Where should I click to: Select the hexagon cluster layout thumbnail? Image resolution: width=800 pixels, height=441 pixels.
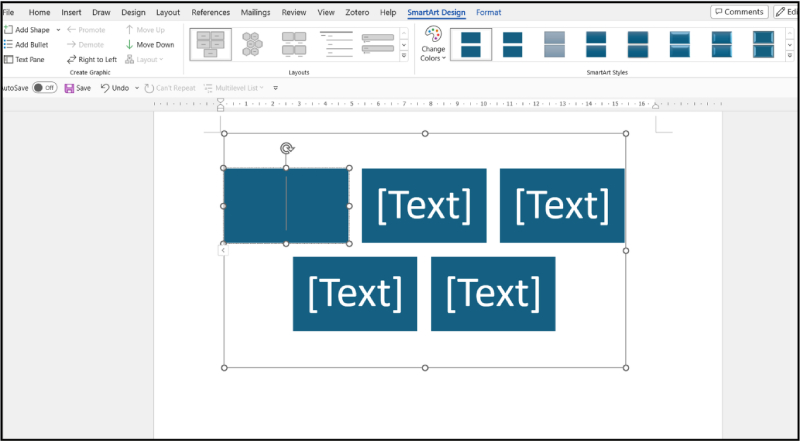point(252,44)
